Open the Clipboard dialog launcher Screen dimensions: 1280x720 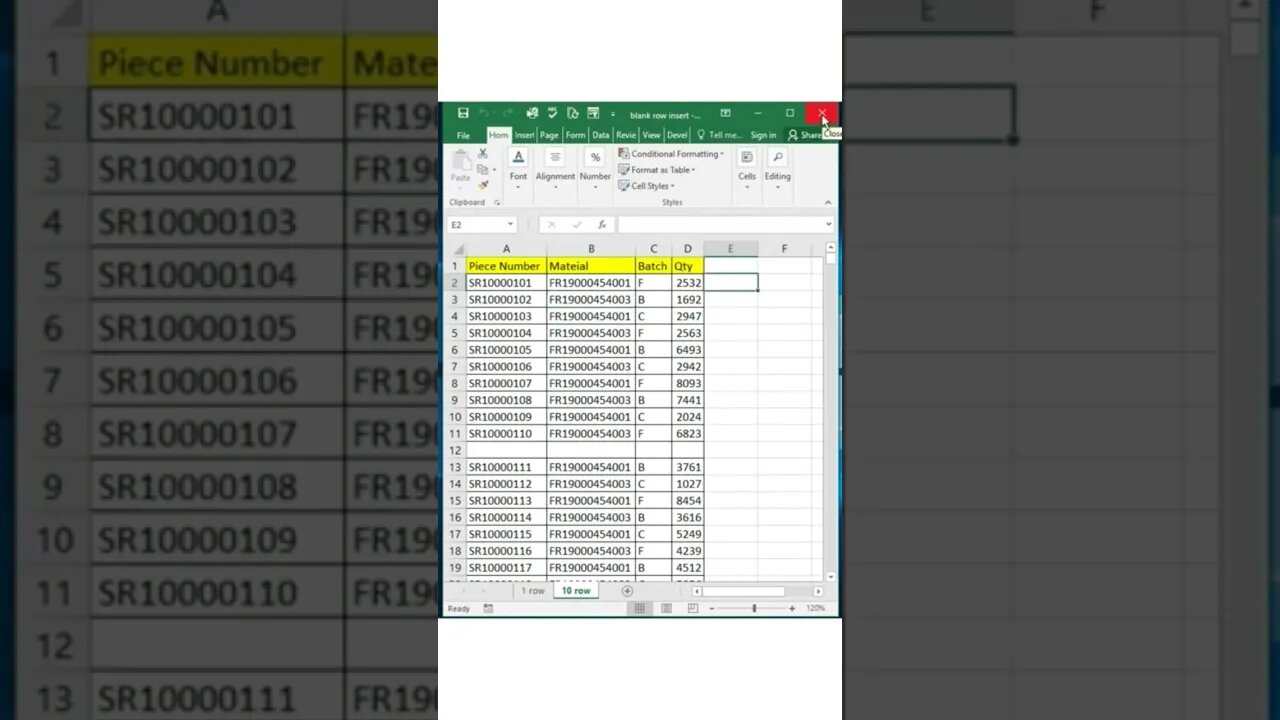(x=497, y=202)
